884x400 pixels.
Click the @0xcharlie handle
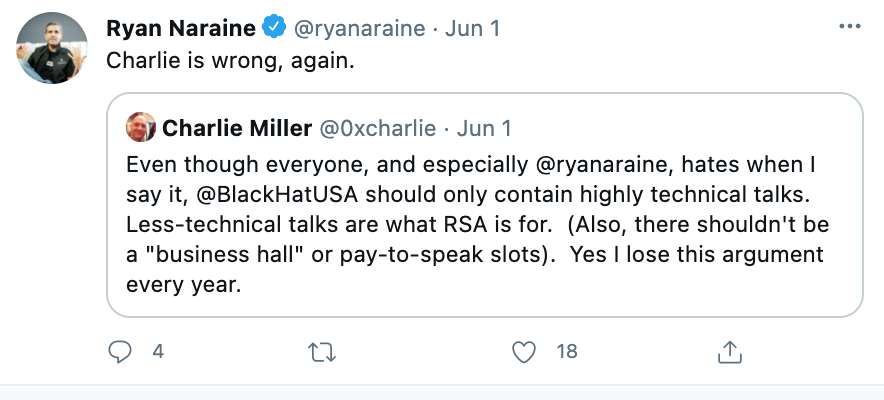377,128
